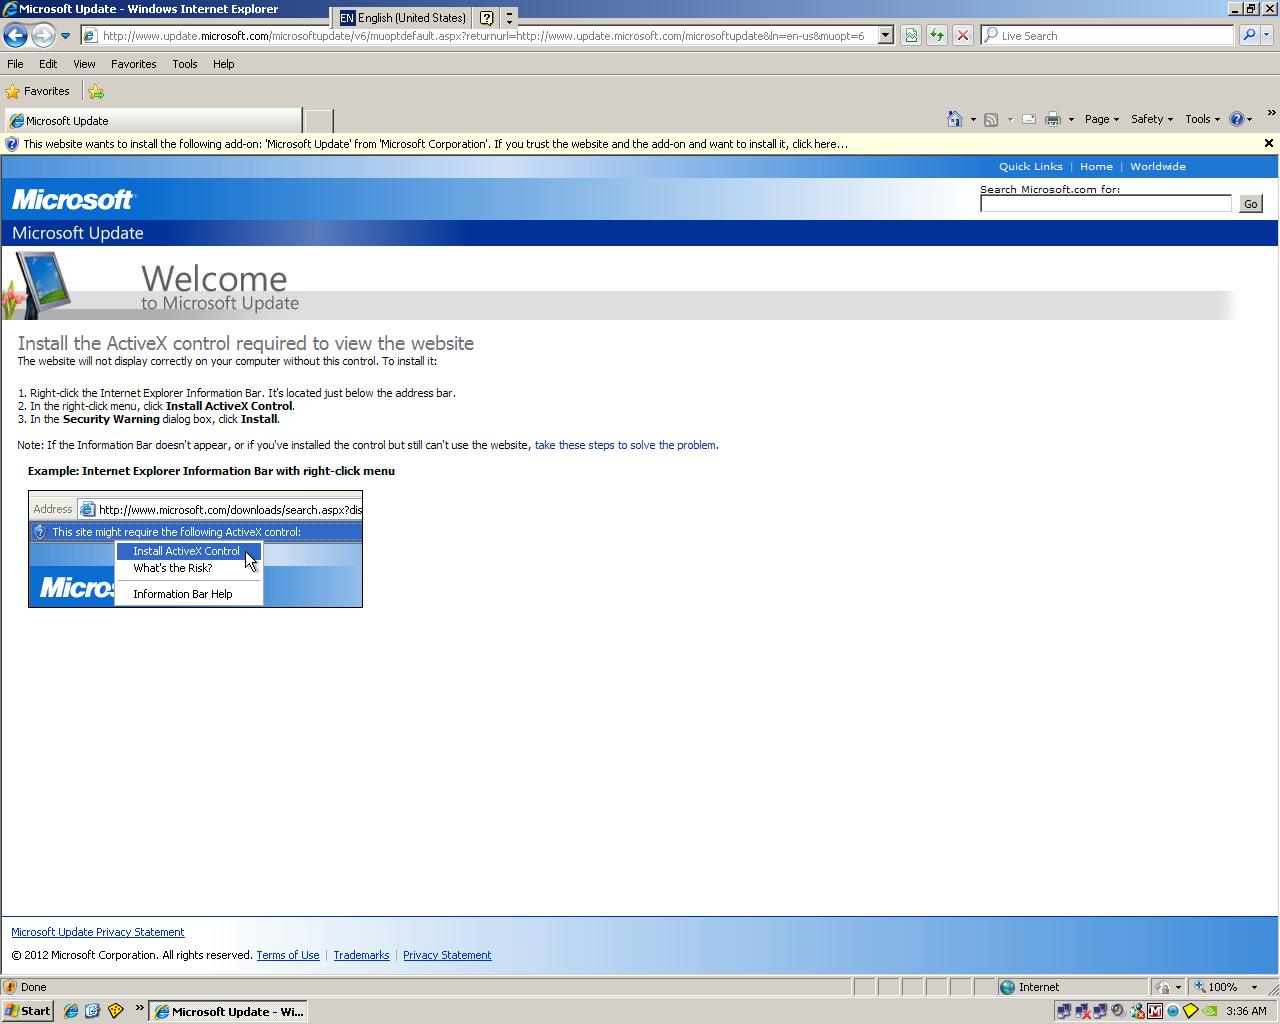Launch Internet Explorer from Quick Launch

71,1011
